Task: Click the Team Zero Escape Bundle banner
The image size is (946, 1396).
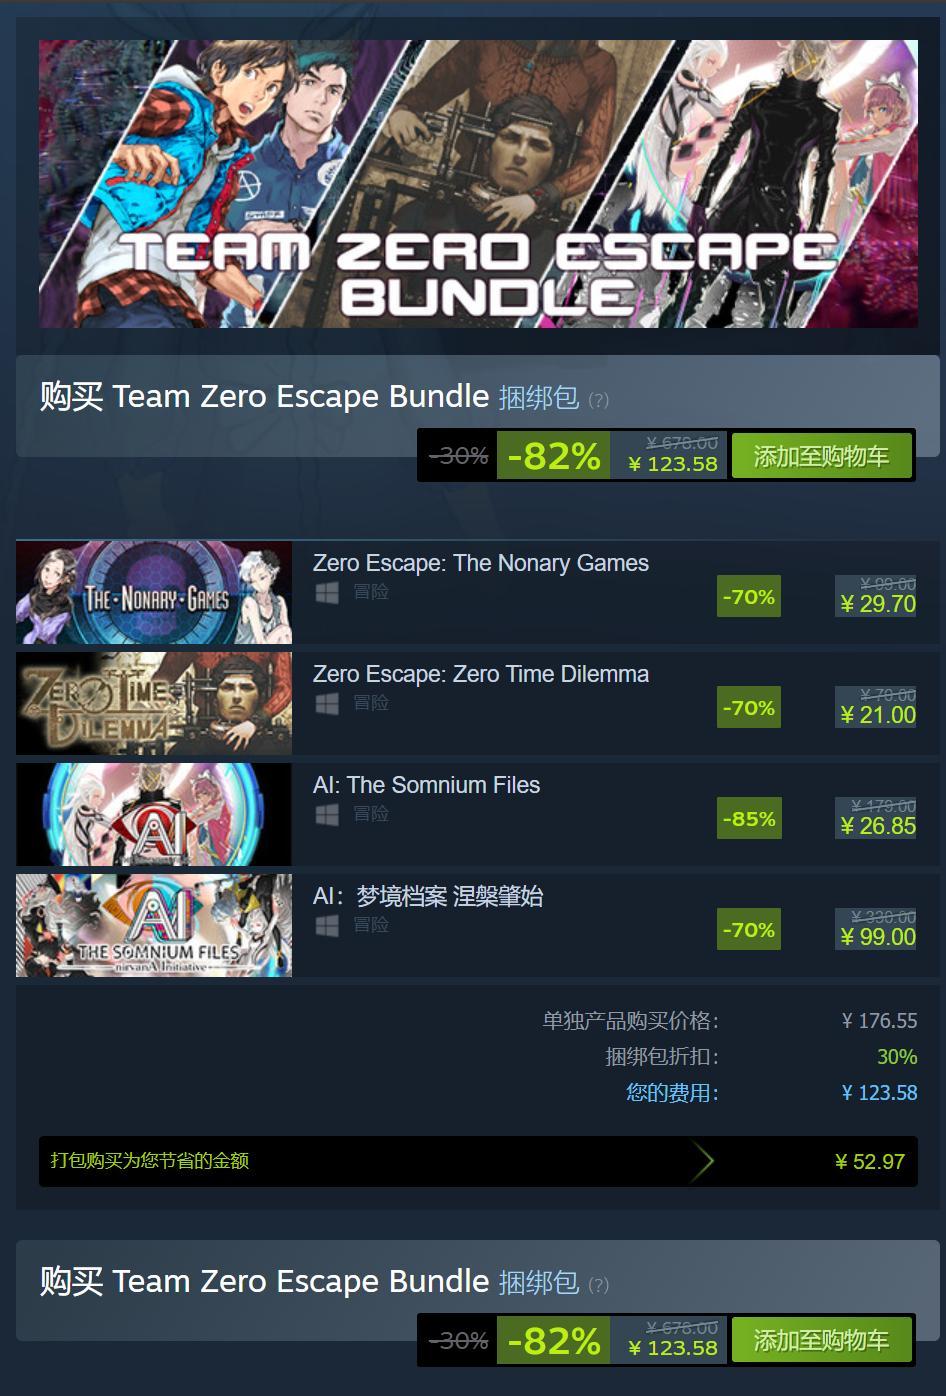Action: click(x=478, y=184)
